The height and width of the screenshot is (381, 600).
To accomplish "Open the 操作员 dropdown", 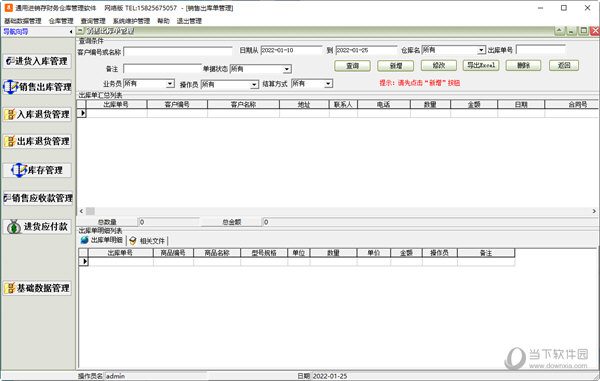I will click(x=254, y=84).
